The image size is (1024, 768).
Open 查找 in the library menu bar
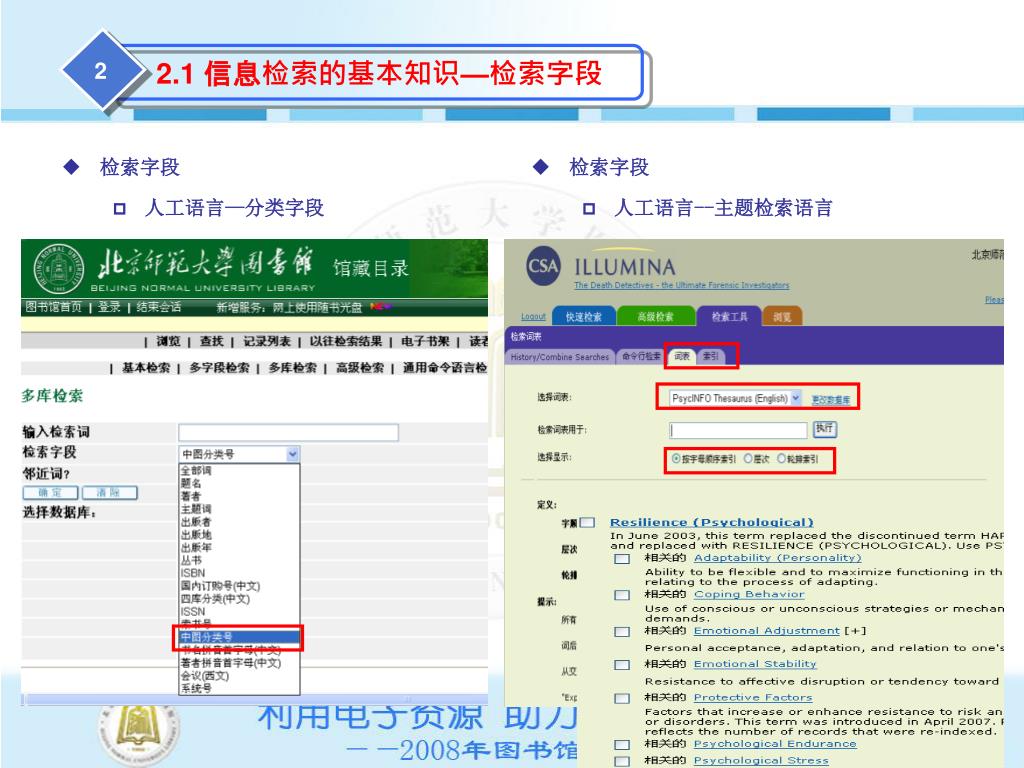click(212, 341)
